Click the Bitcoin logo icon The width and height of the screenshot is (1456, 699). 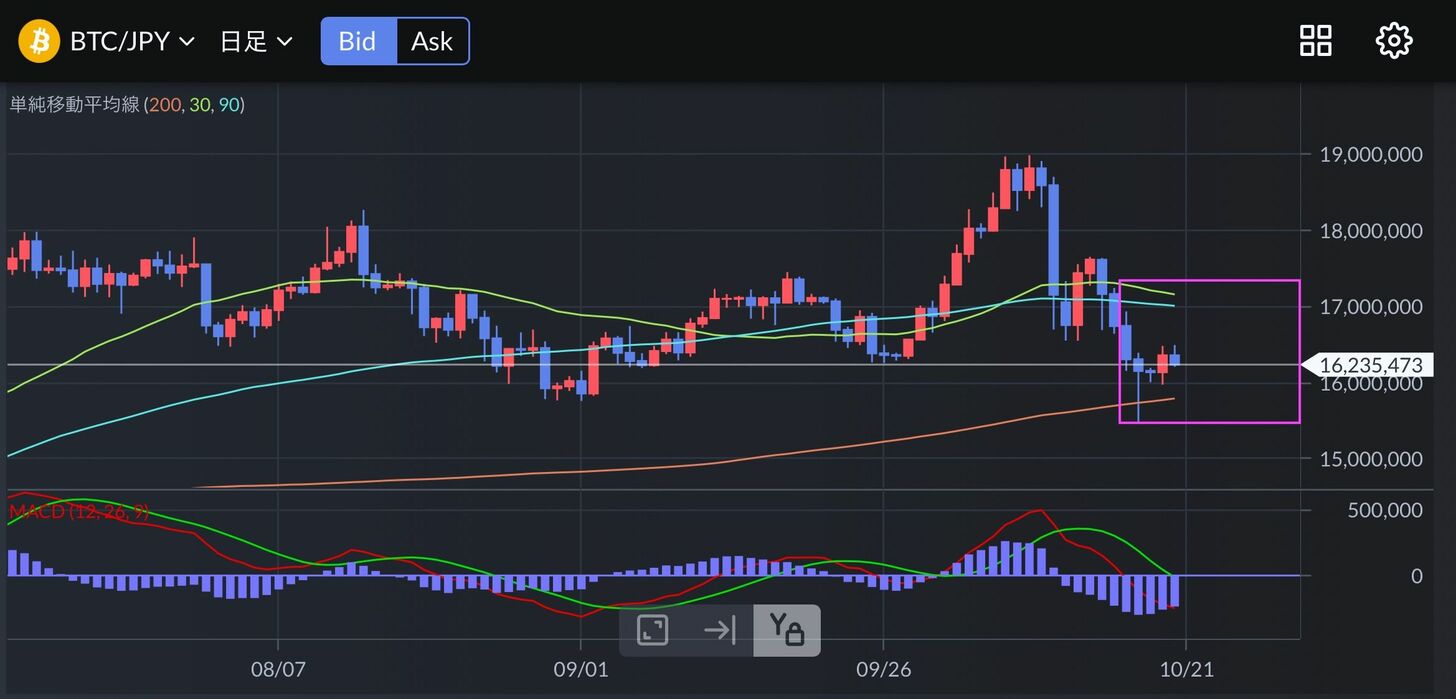[x=39, y=41]
